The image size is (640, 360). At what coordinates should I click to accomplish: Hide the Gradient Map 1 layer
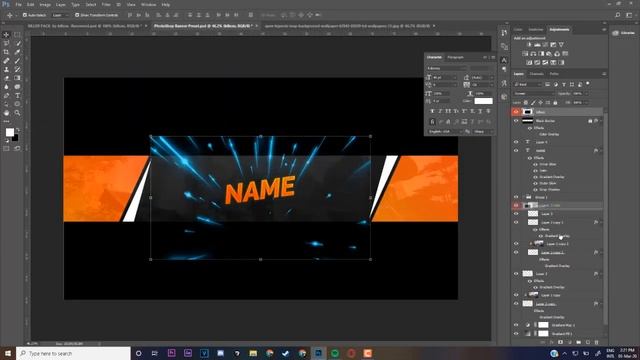pos(516,325)
